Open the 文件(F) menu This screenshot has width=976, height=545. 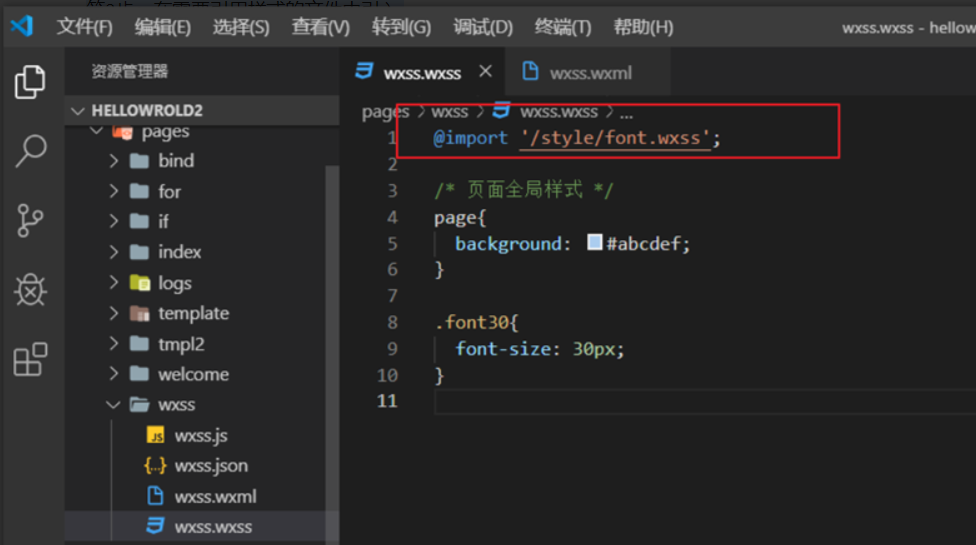85,27
